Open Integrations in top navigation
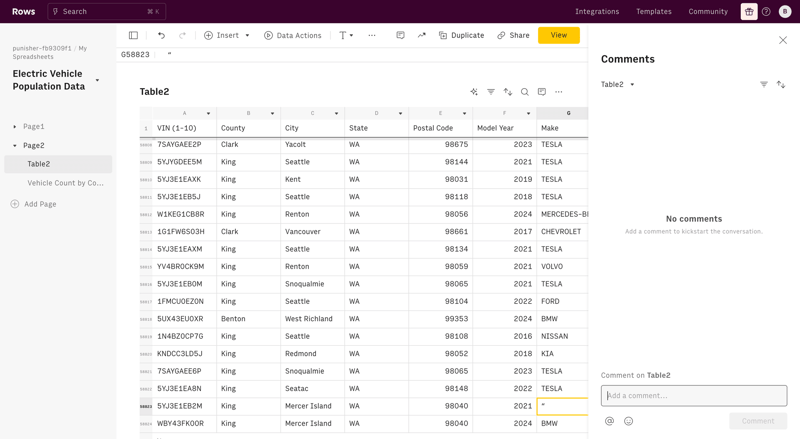This screenshot has height=439, width=800. [597, 11]
